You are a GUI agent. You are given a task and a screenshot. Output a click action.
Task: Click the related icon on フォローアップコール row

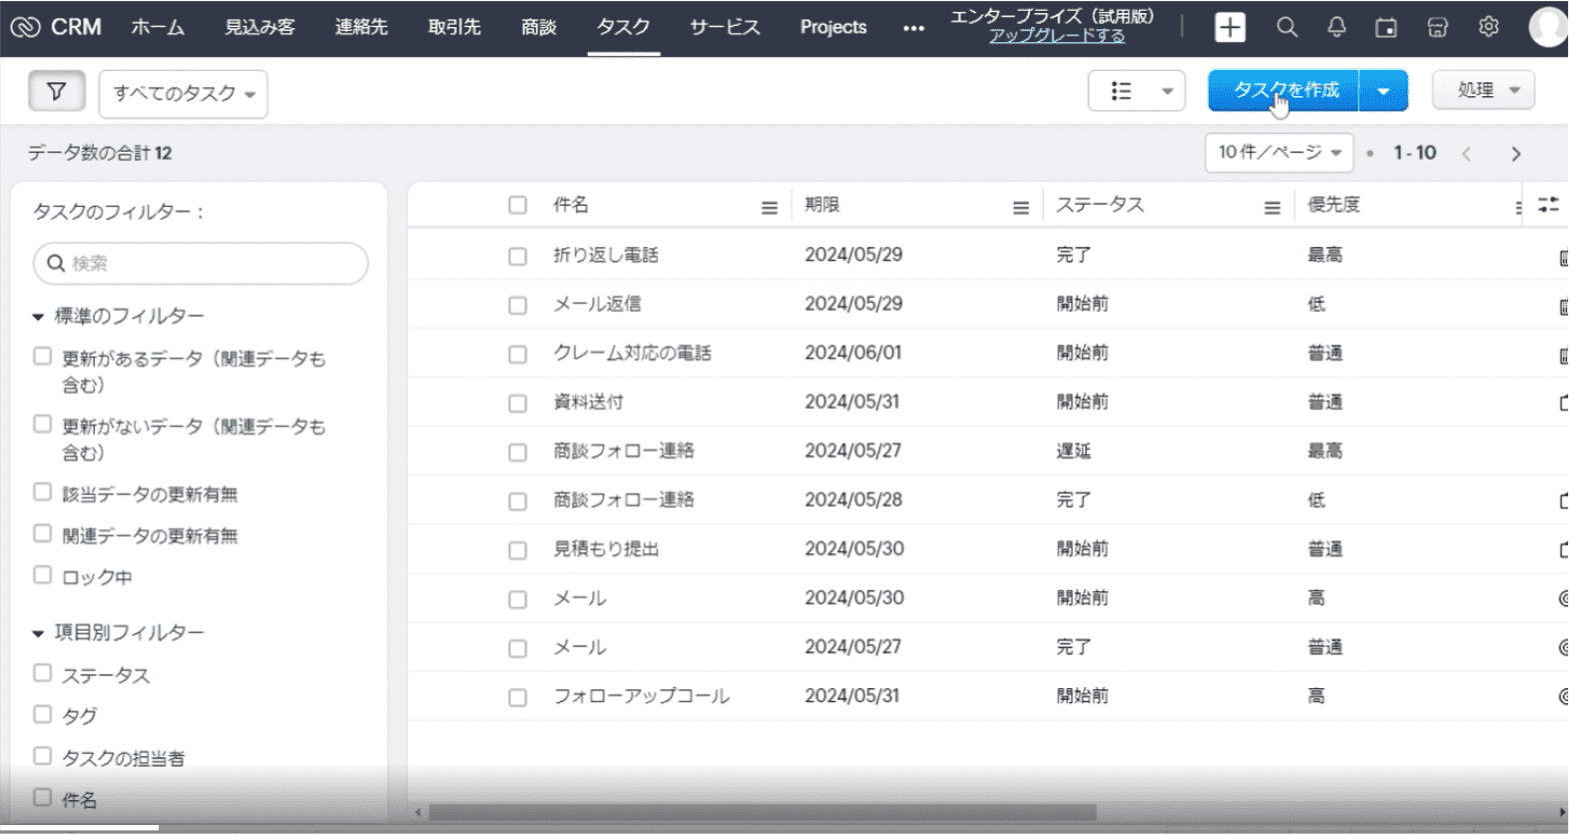(1563, 696)
